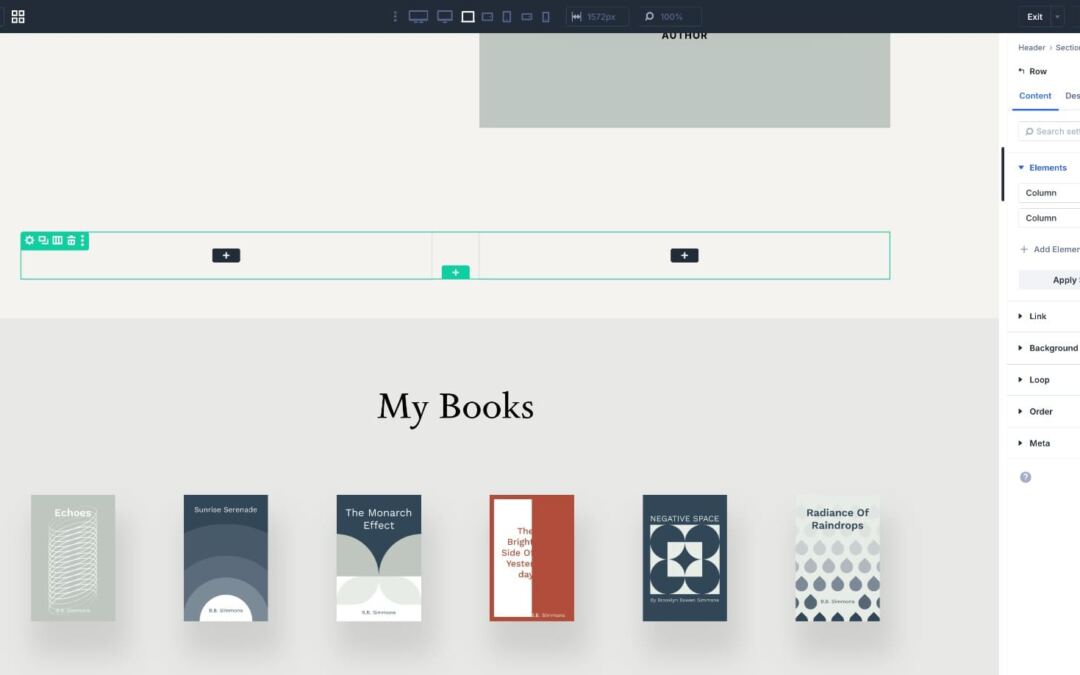Image resolution: width=1080 pixels, height=675 pixels.
Task: Delete the Row with the trash icon
Action: click(71, 240)
